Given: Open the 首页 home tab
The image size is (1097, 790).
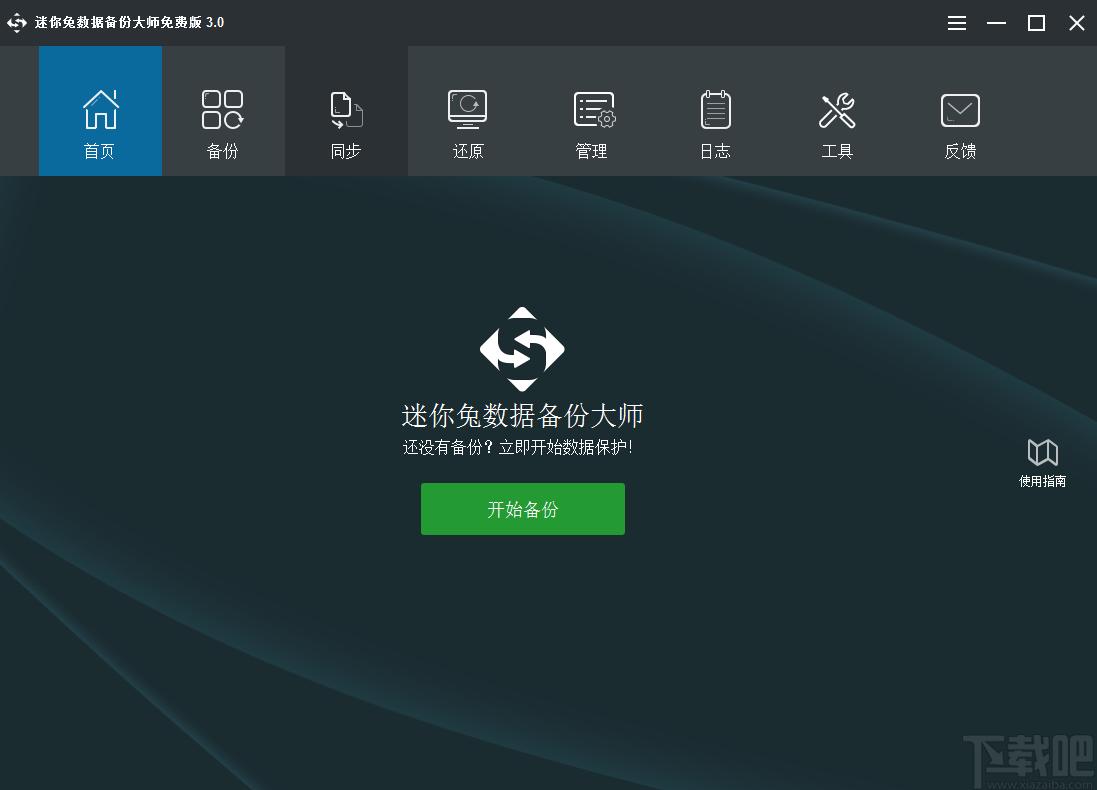Looking at the screenshot, I should pos(100,111).
